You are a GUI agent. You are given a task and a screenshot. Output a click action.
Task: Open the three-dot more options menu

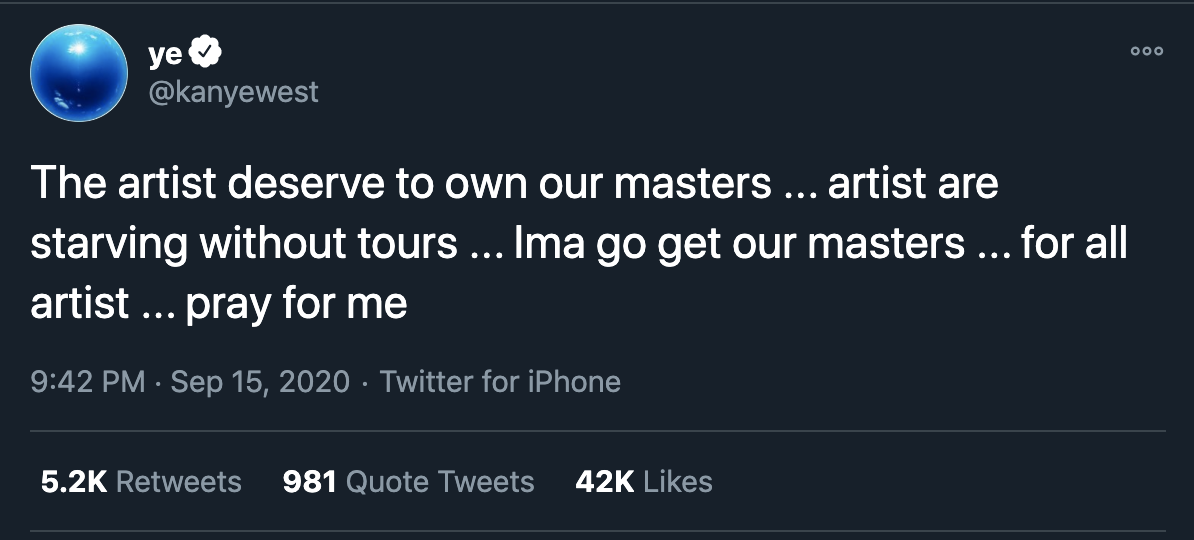pos(1146,52)
